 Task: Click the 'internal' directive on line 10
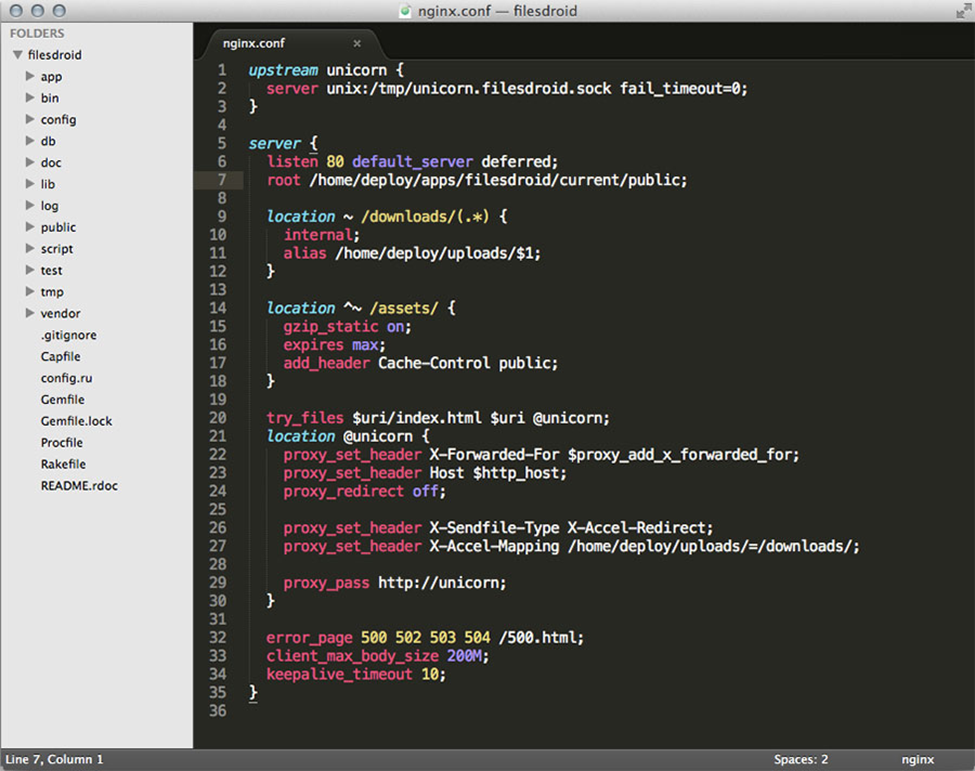coord(318,234)
